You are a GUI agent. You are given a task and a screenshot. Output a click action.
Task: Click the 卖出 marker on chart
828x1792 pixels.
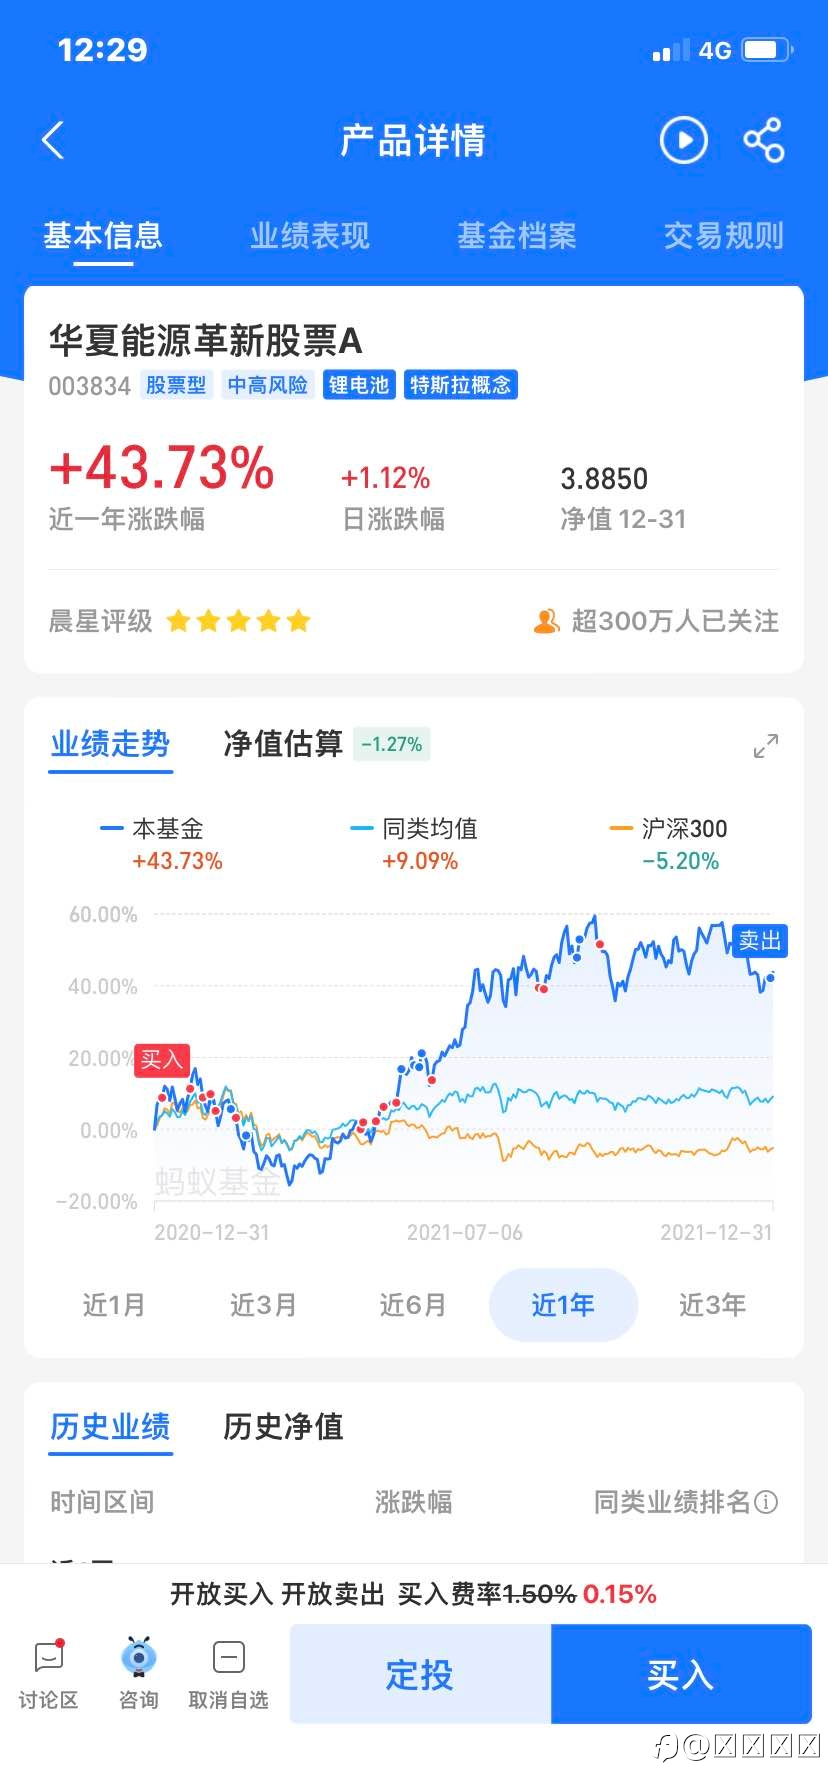tap(760, 941)
